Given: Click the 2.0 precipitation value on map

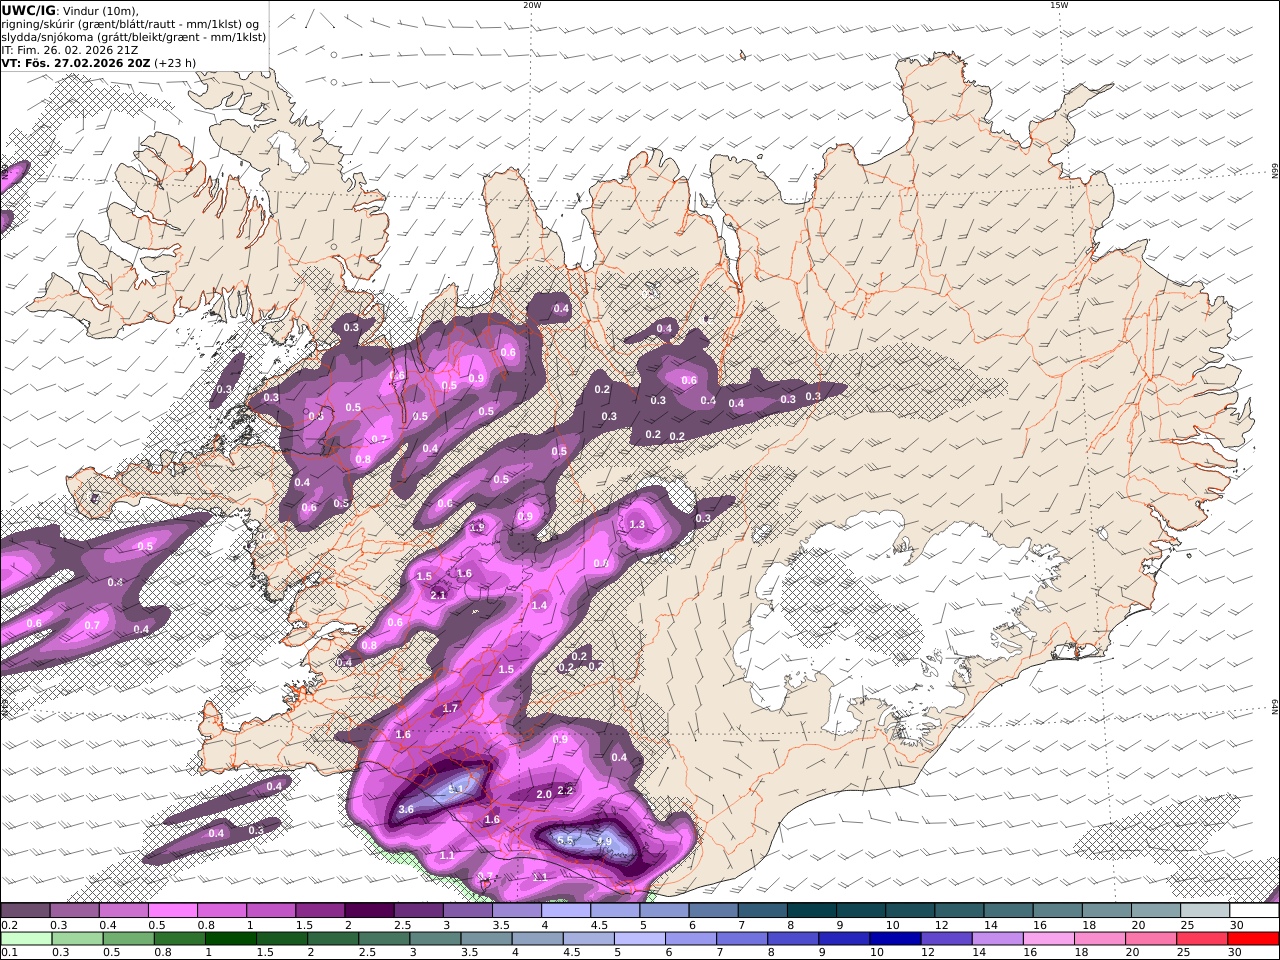Looking at the screenshot, I should tap(544, 794).
